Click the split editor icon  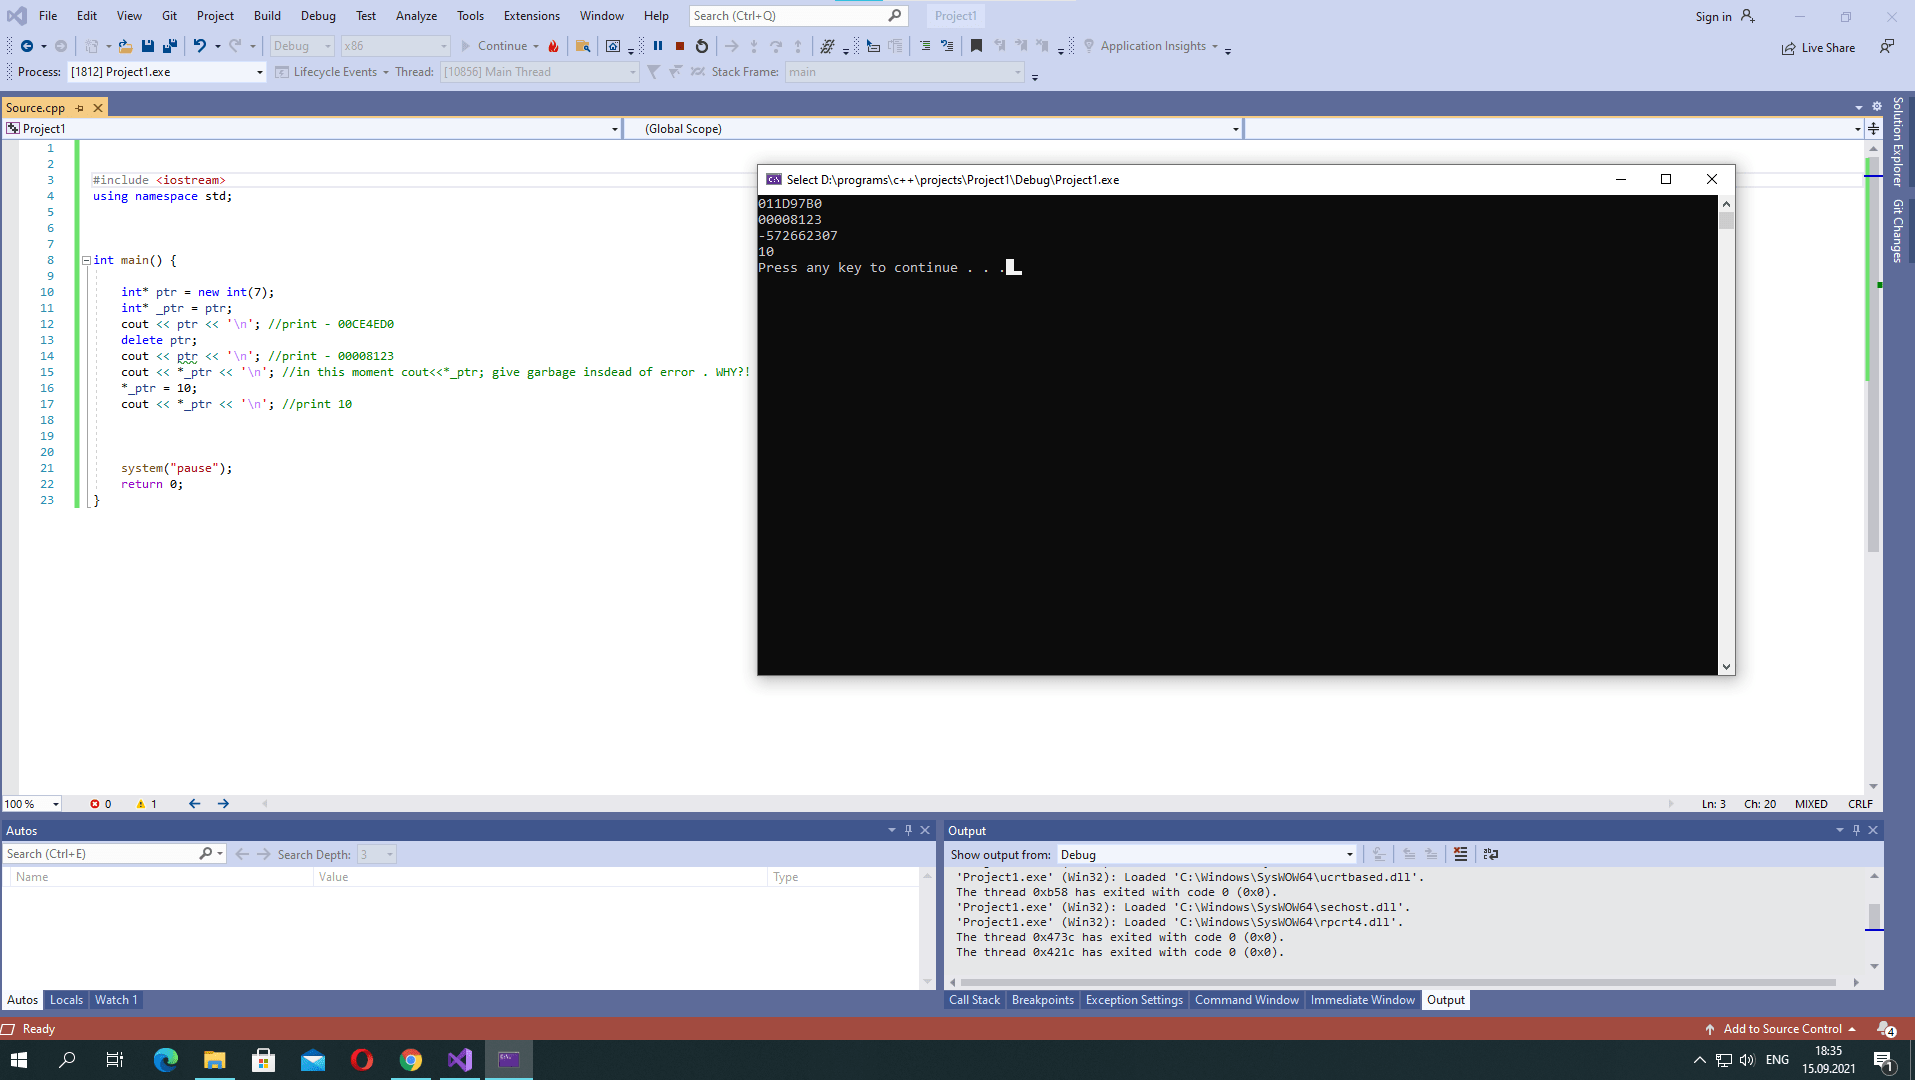[x=1874, y=129]
